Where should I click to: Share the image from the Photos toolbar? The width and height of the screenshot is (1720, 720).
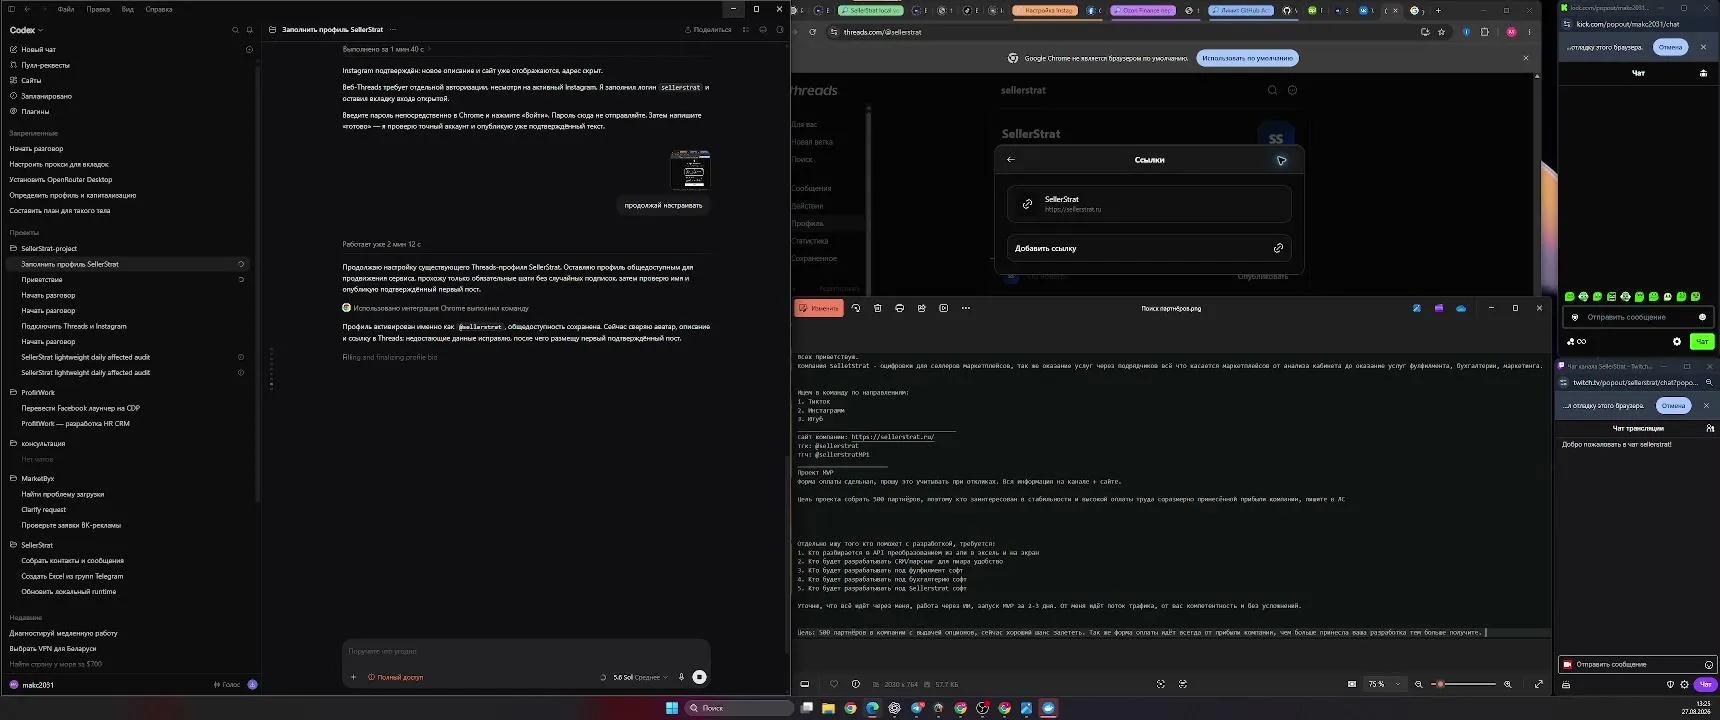(x=922, y=308)
